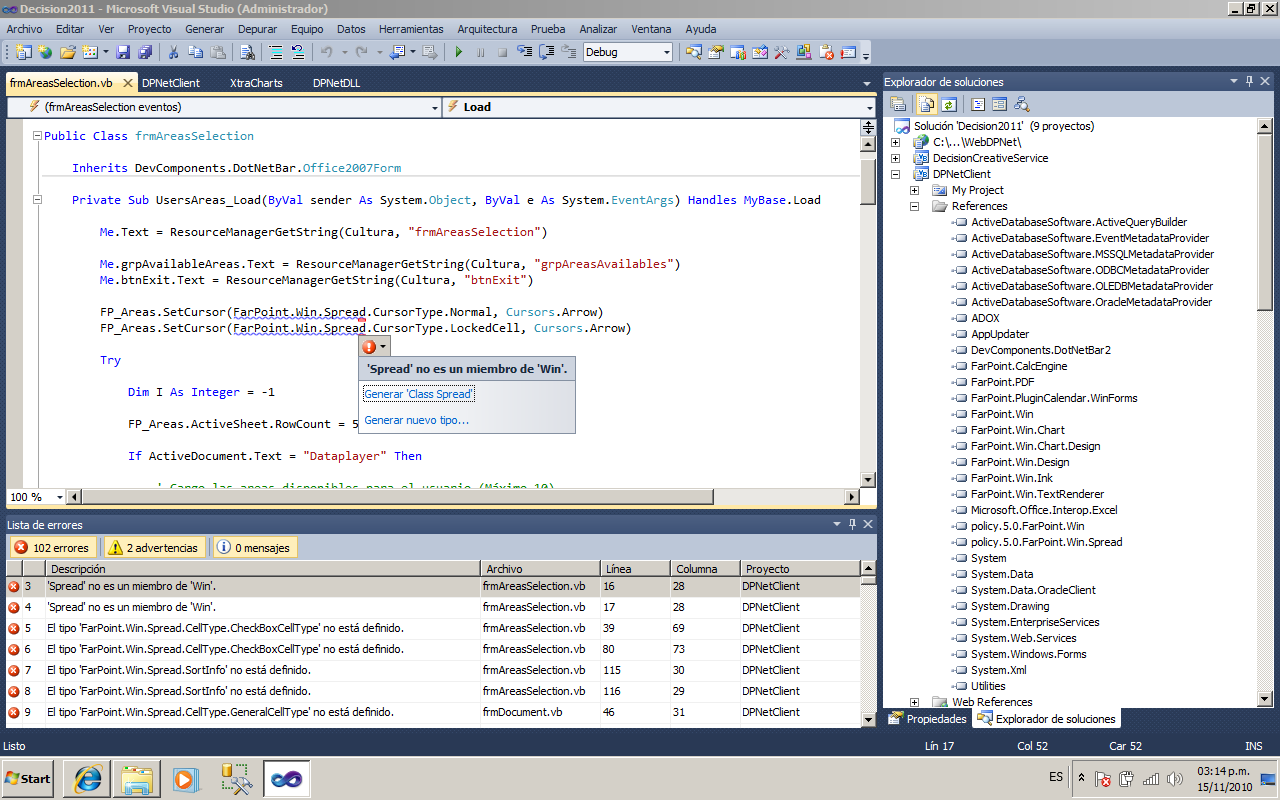Expand the Web References tree node

coord(914,702)
